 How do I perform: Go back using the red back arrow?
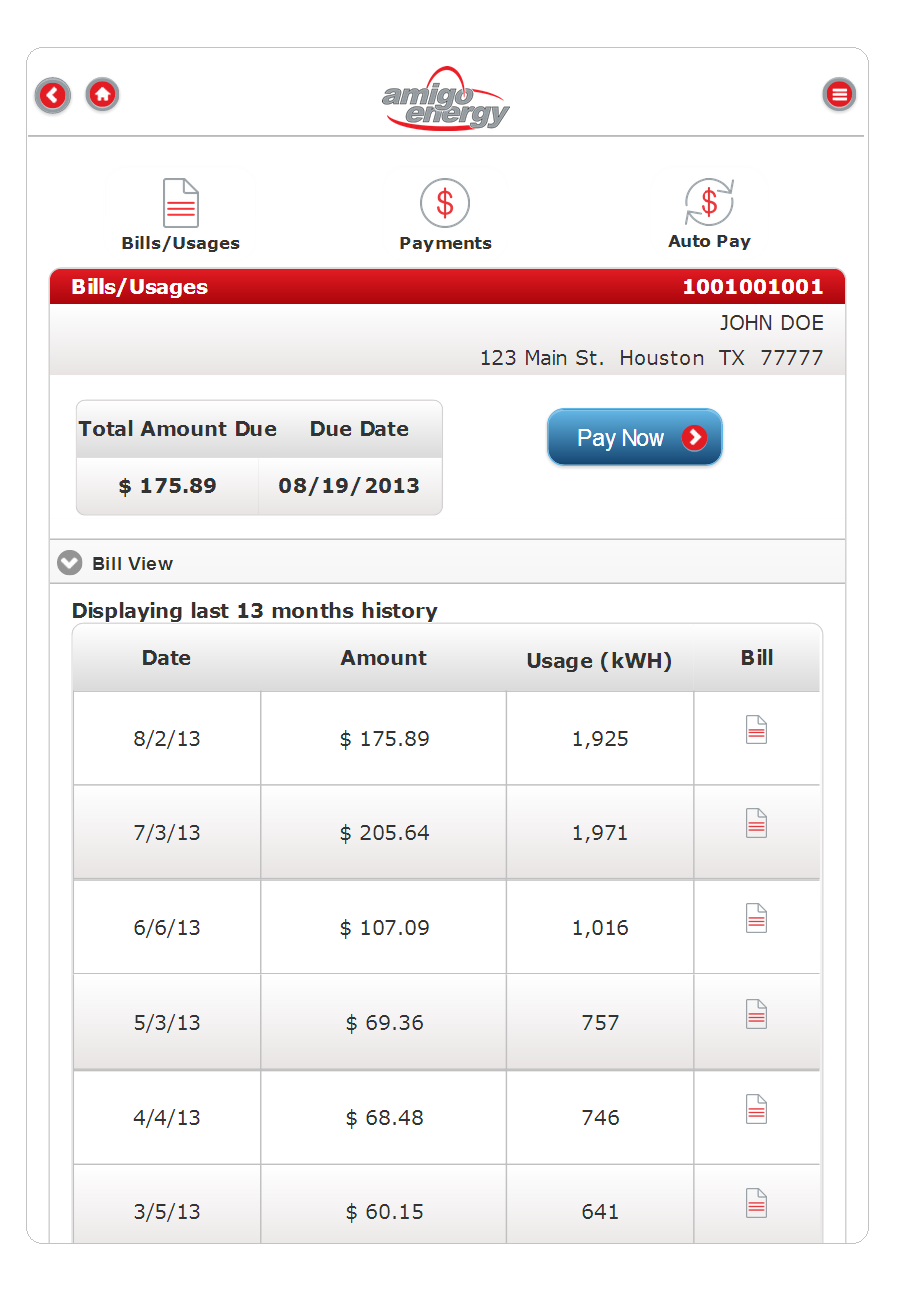point(53,95)
